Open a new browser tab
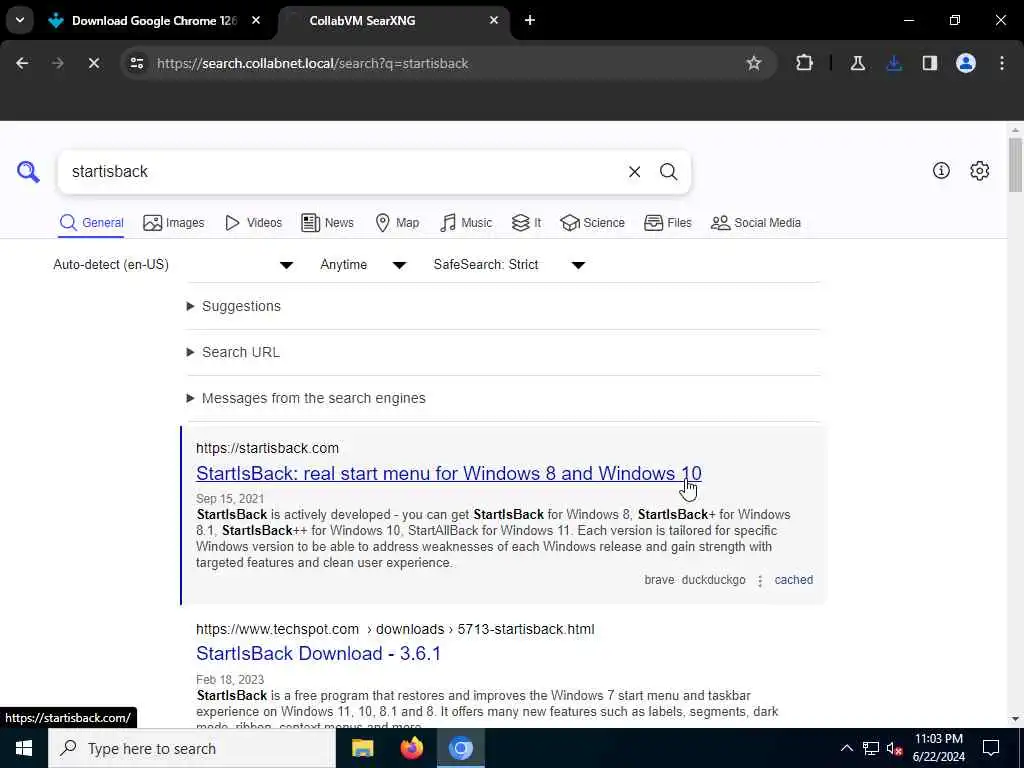The height and width of the screenshot is (768, 1024). click(x=530, y=20)
